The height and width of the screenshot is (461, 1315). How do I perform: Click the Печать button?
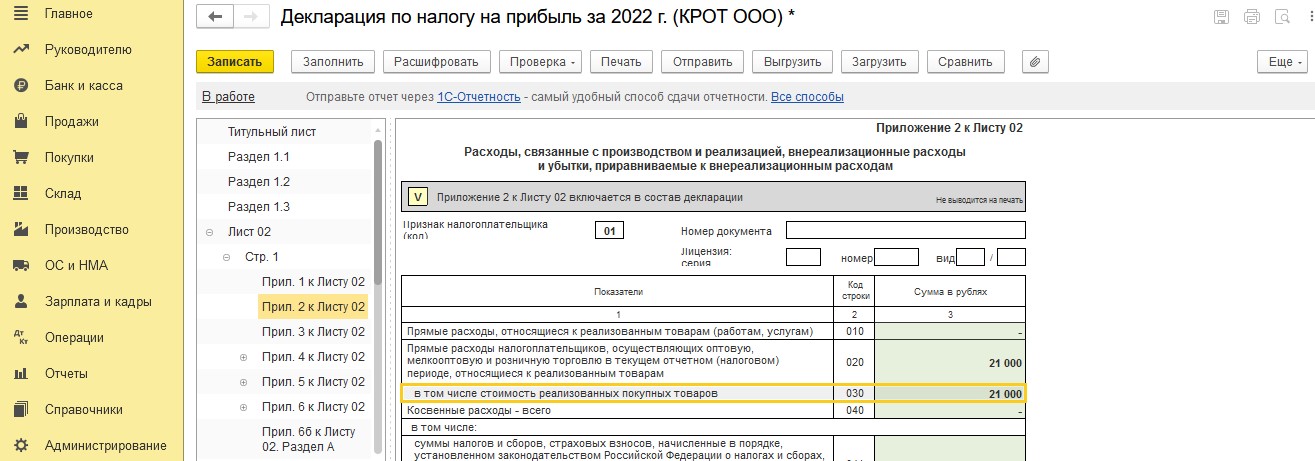click(x=620, y=61)
